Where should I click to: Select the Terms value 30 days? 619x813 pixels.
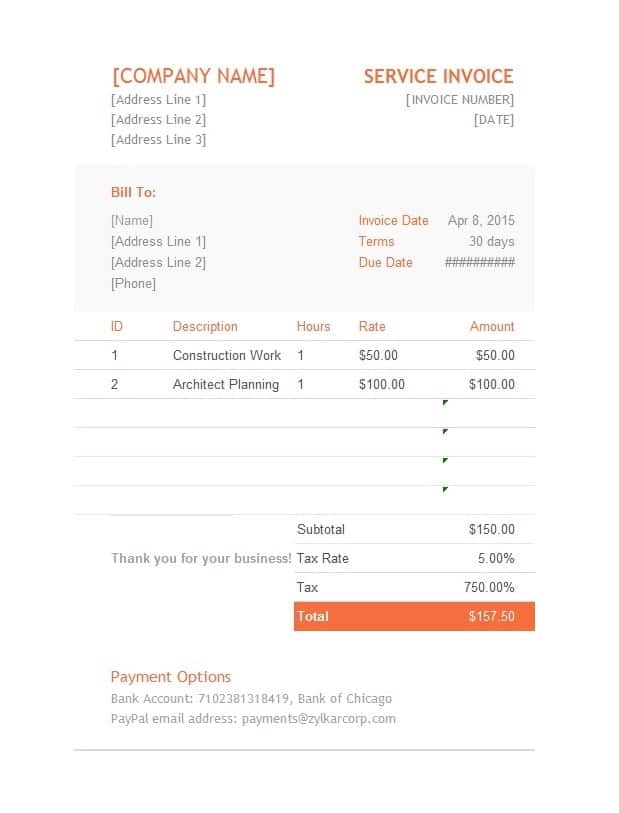click(491, 242)
